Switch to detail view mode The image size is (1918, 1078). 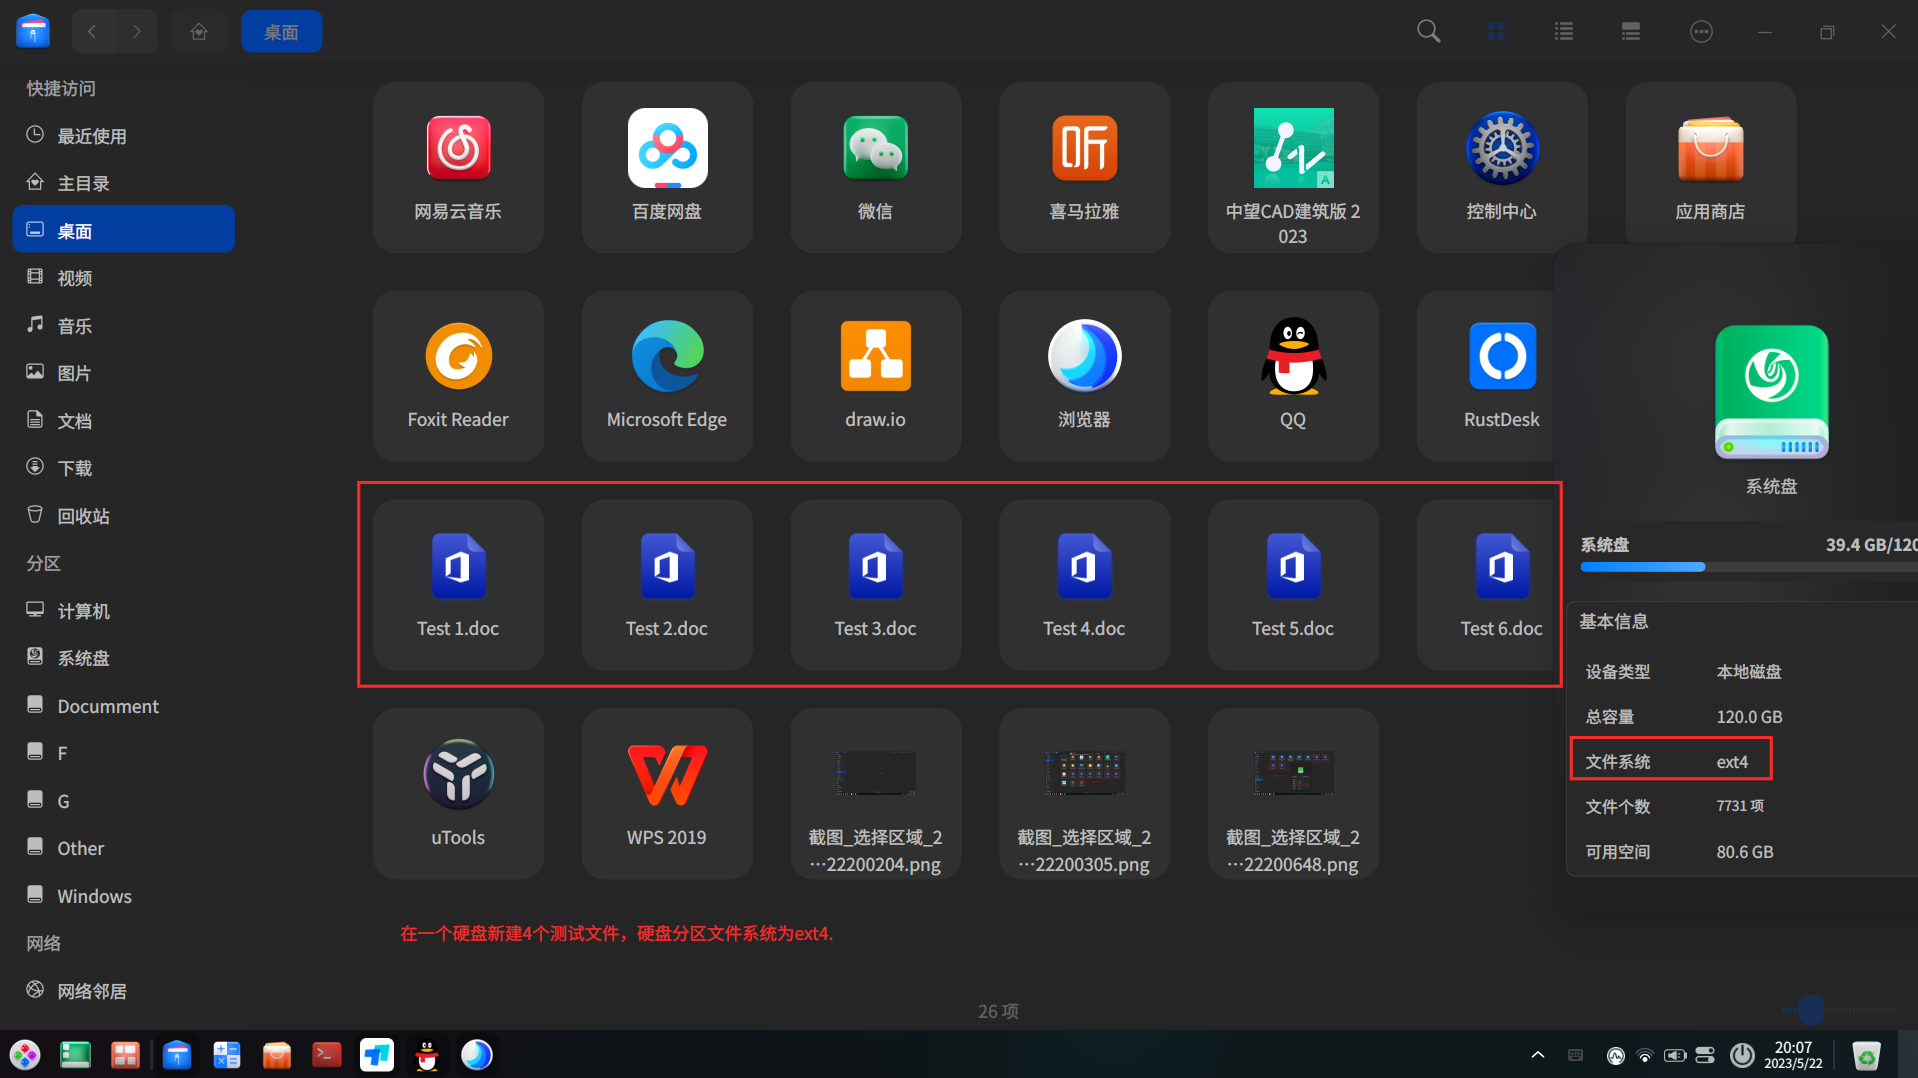(x=1630, y=31)
